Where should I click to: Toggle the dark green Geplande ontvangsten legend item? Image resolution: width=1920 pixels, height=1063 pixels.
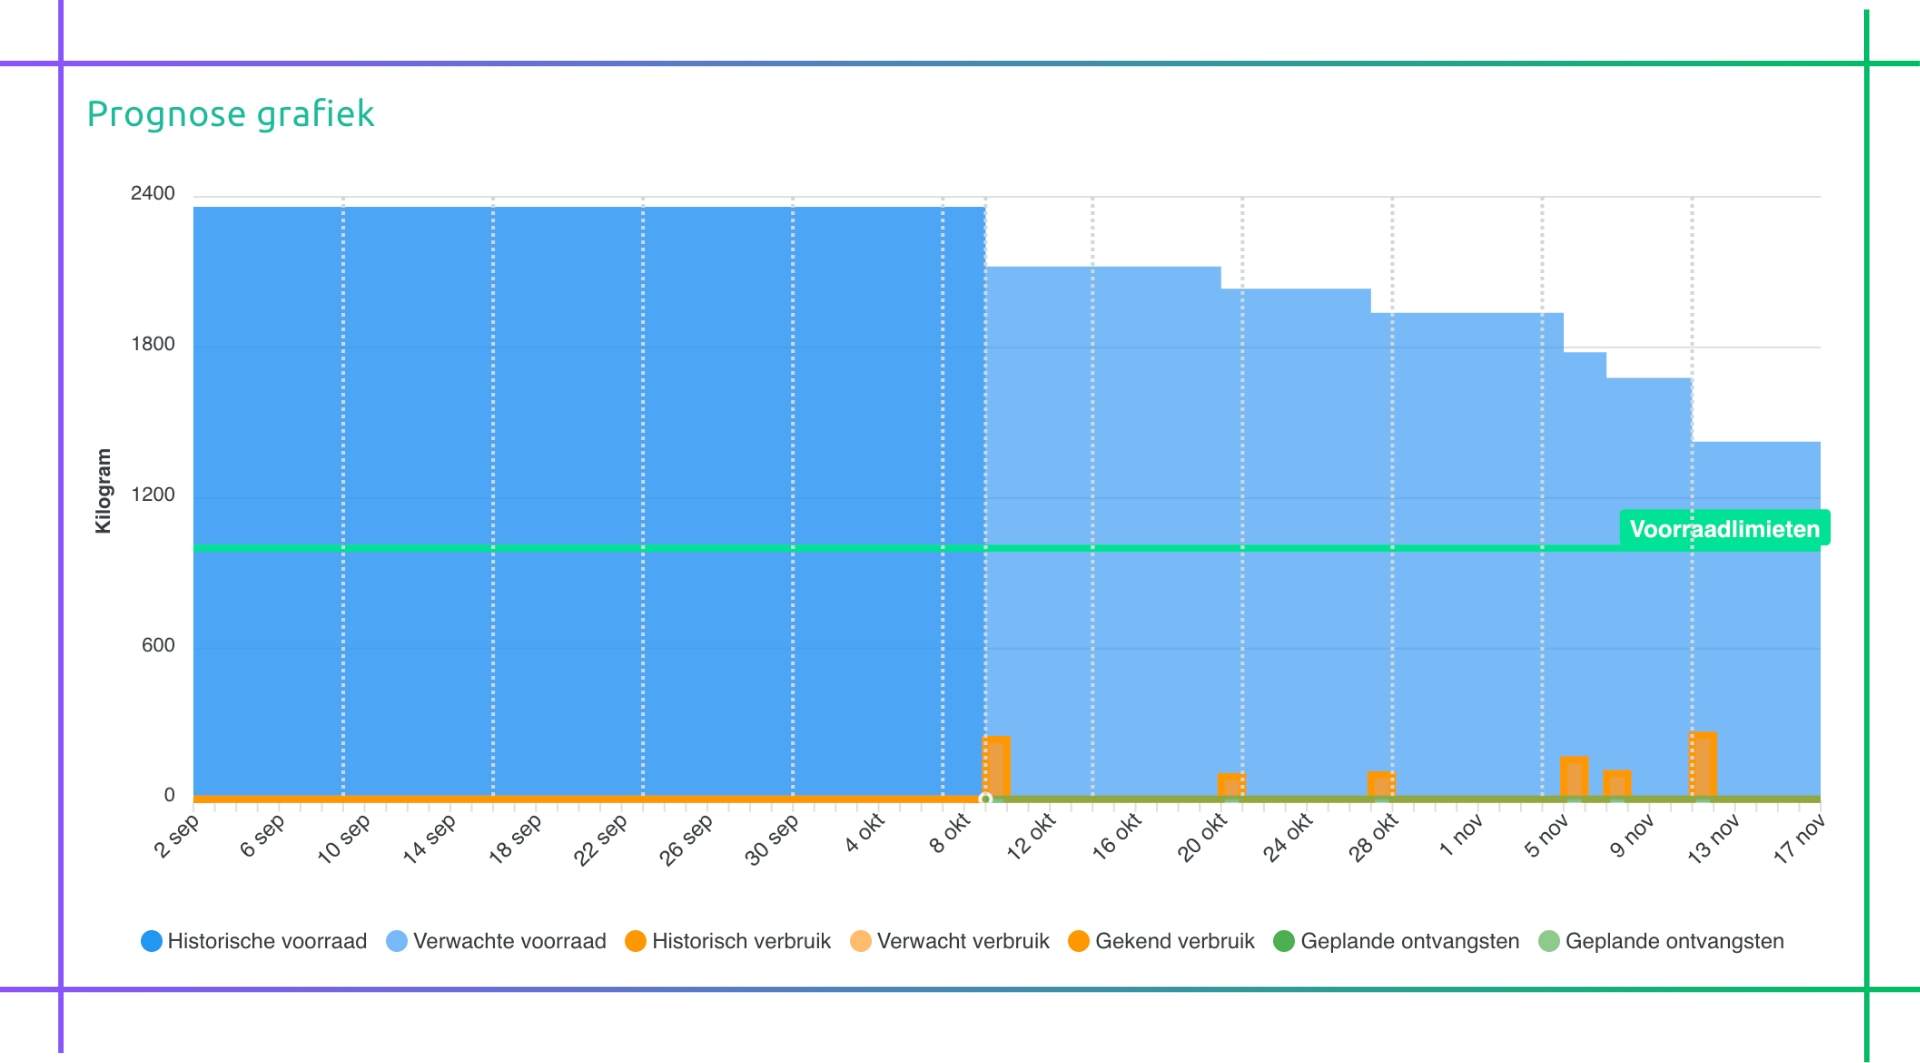point(1396,941)
